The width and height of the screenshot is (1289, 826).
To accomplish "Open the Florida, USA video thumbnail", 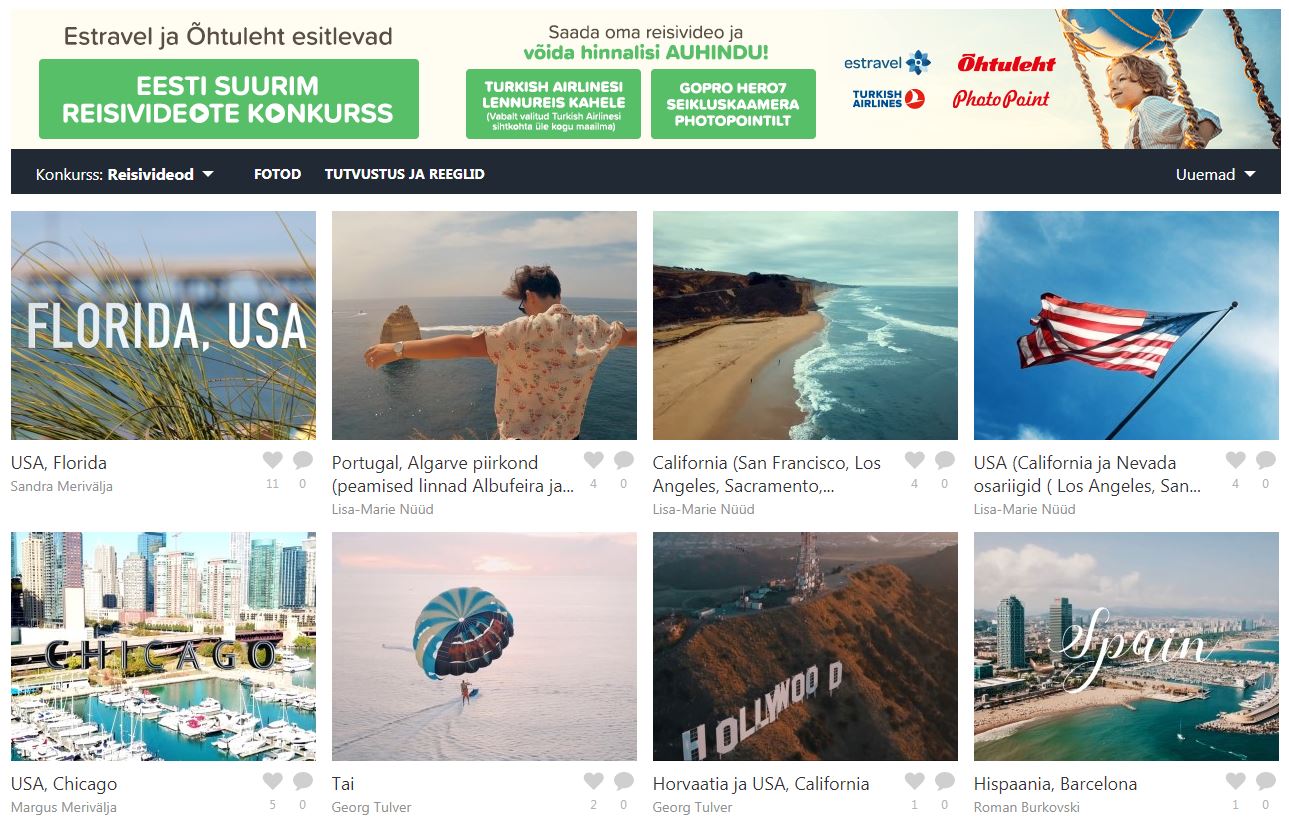I will 163,325.
